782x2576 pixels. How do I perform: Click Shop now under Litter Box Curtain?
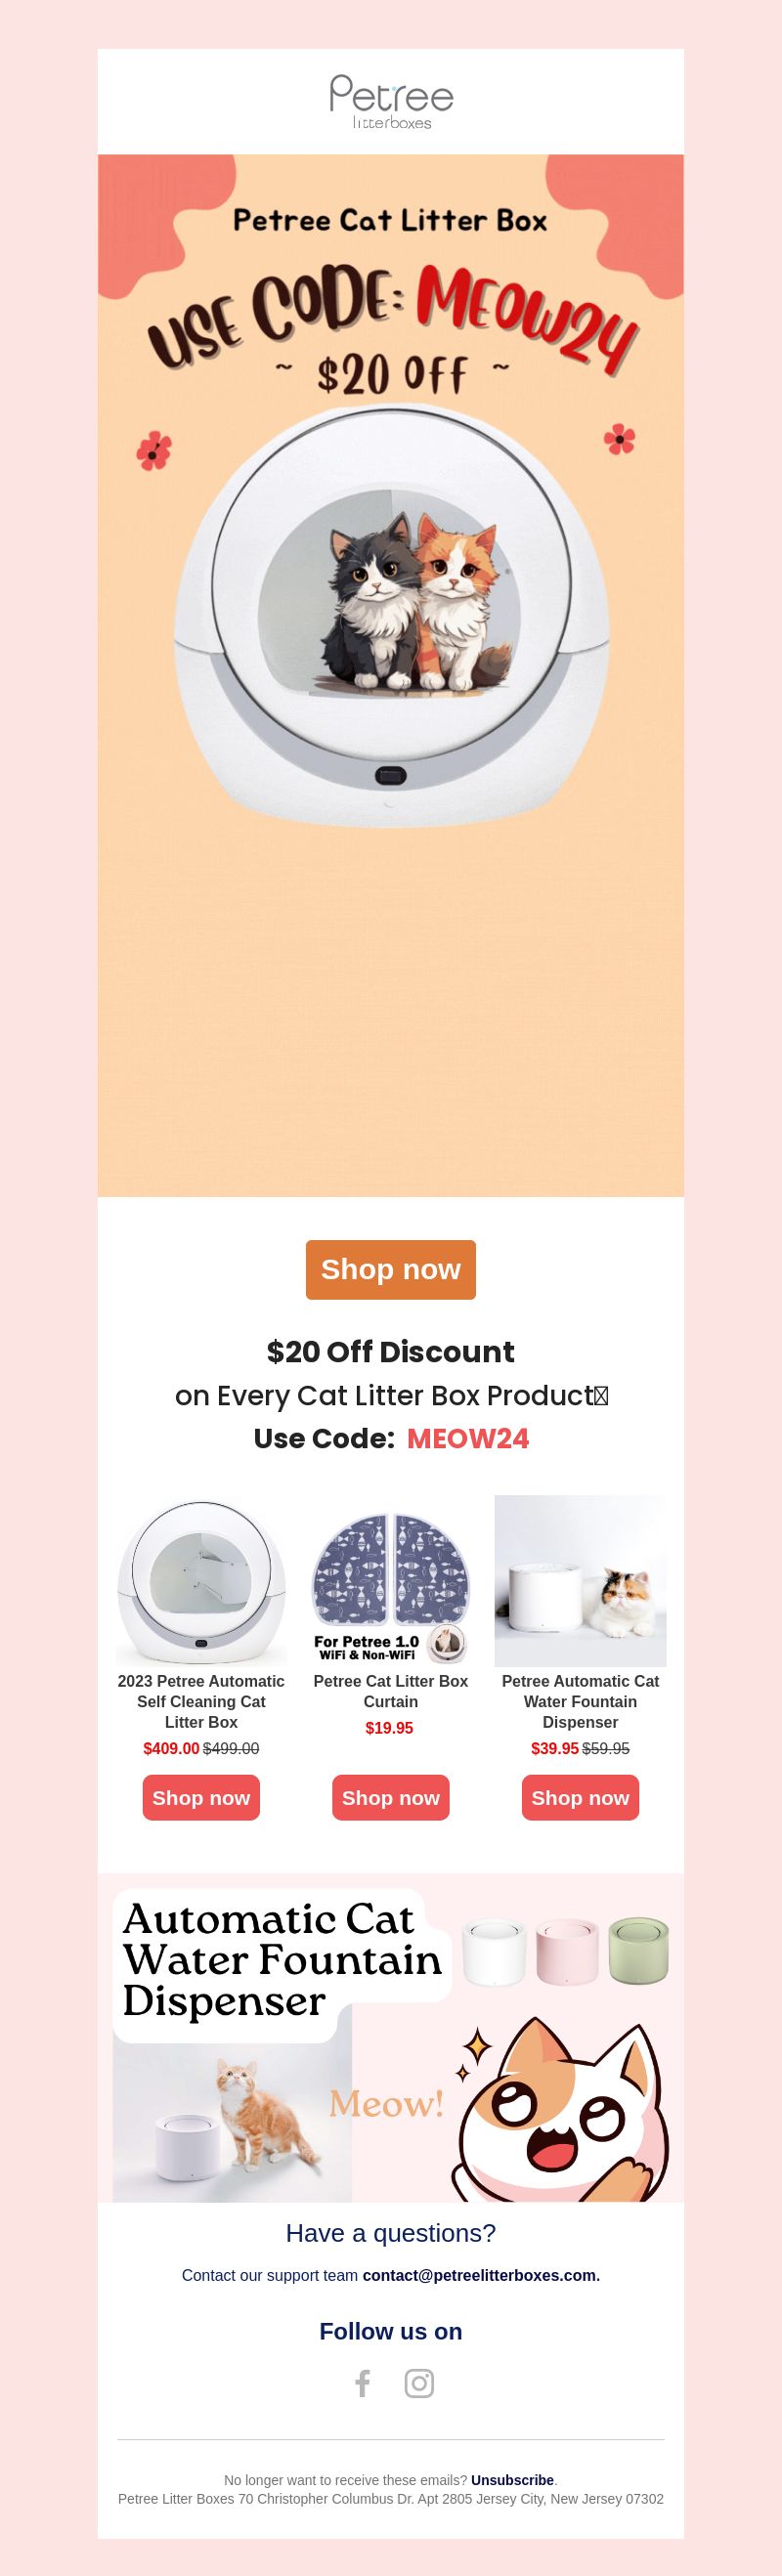(x=391, y=1797)
